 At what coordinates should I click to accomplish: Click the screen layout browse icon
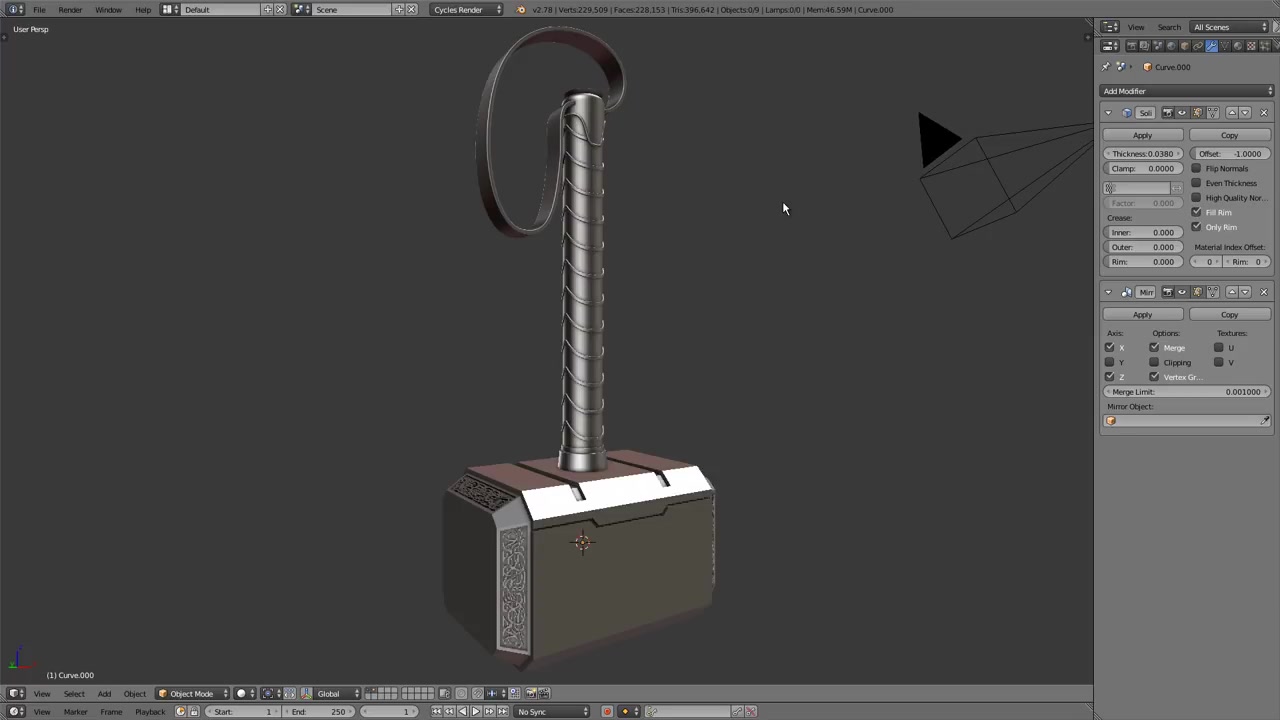click(170, 10)
